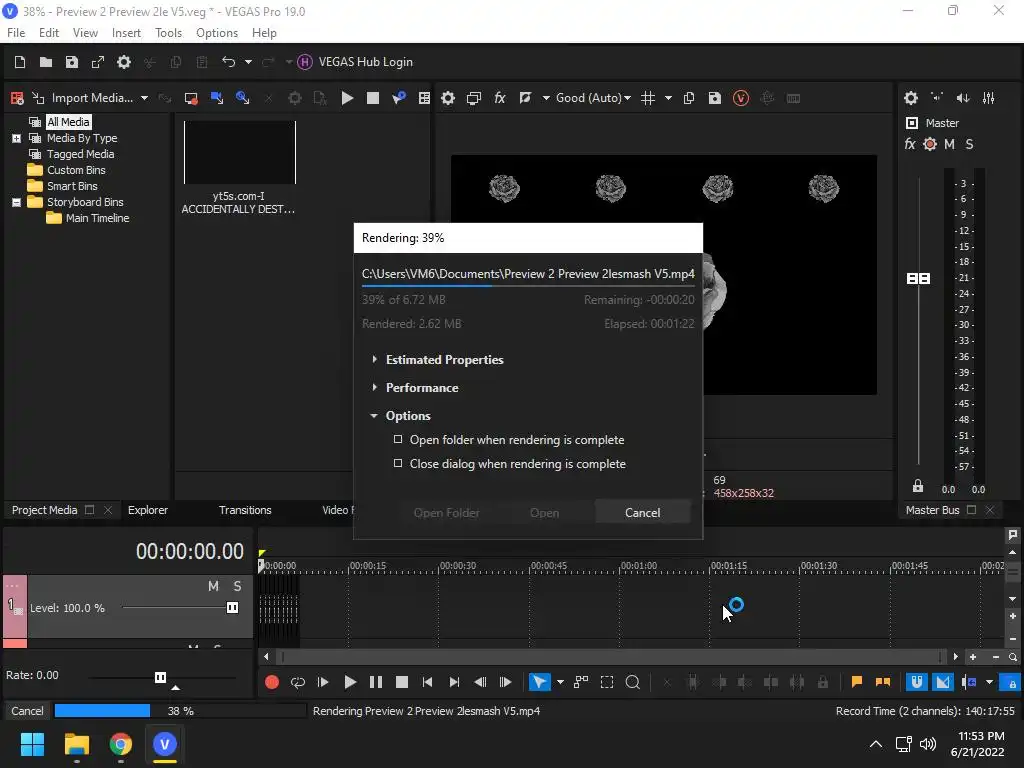Select the Normal Edit tool
Image resolution: width=1024 pixels, height=768 pixels.
coord(539,682)
